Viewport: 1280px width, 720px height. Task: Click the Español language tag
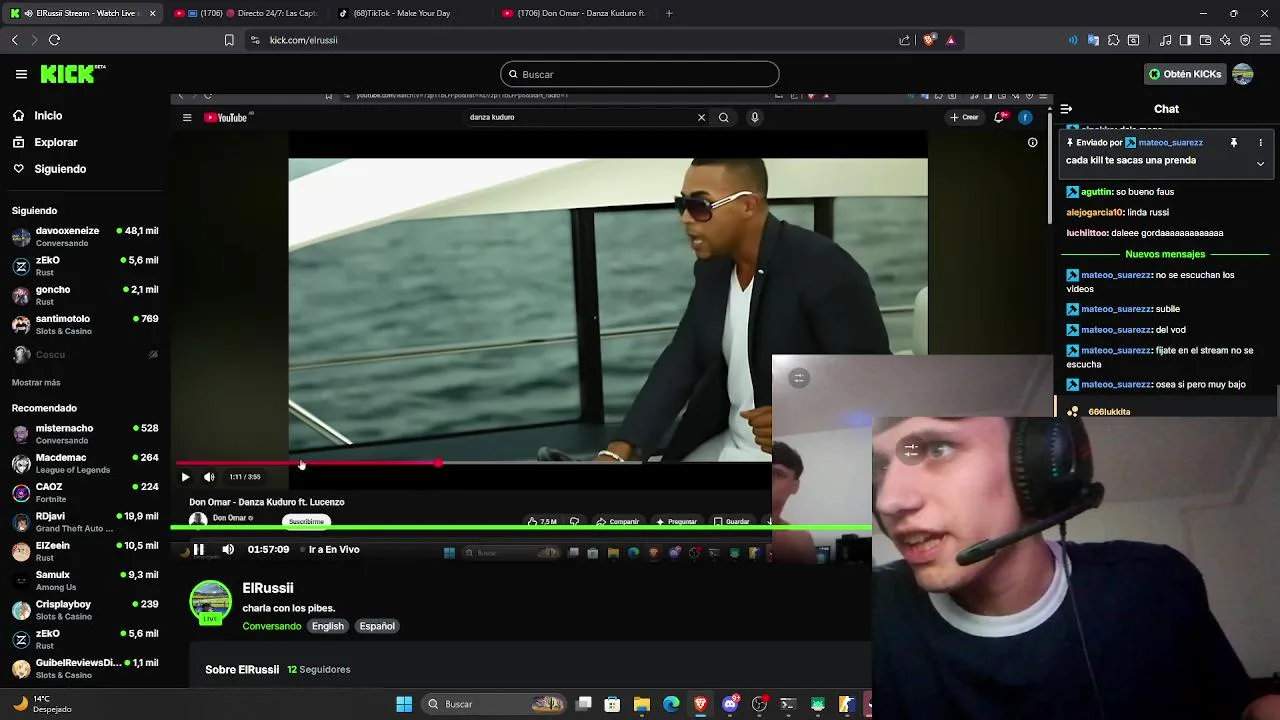[377, 626]
